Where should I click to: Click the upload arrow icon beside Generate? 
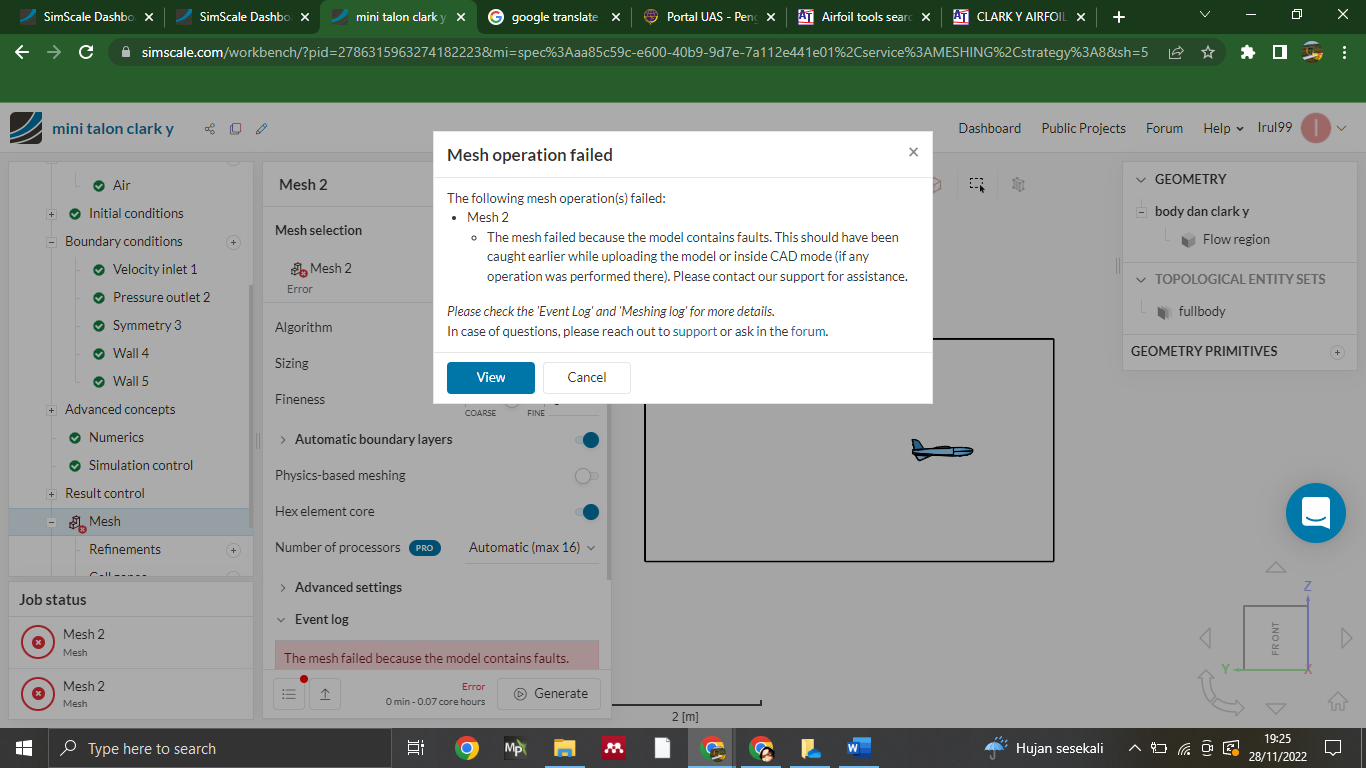[x=325, y=693]
